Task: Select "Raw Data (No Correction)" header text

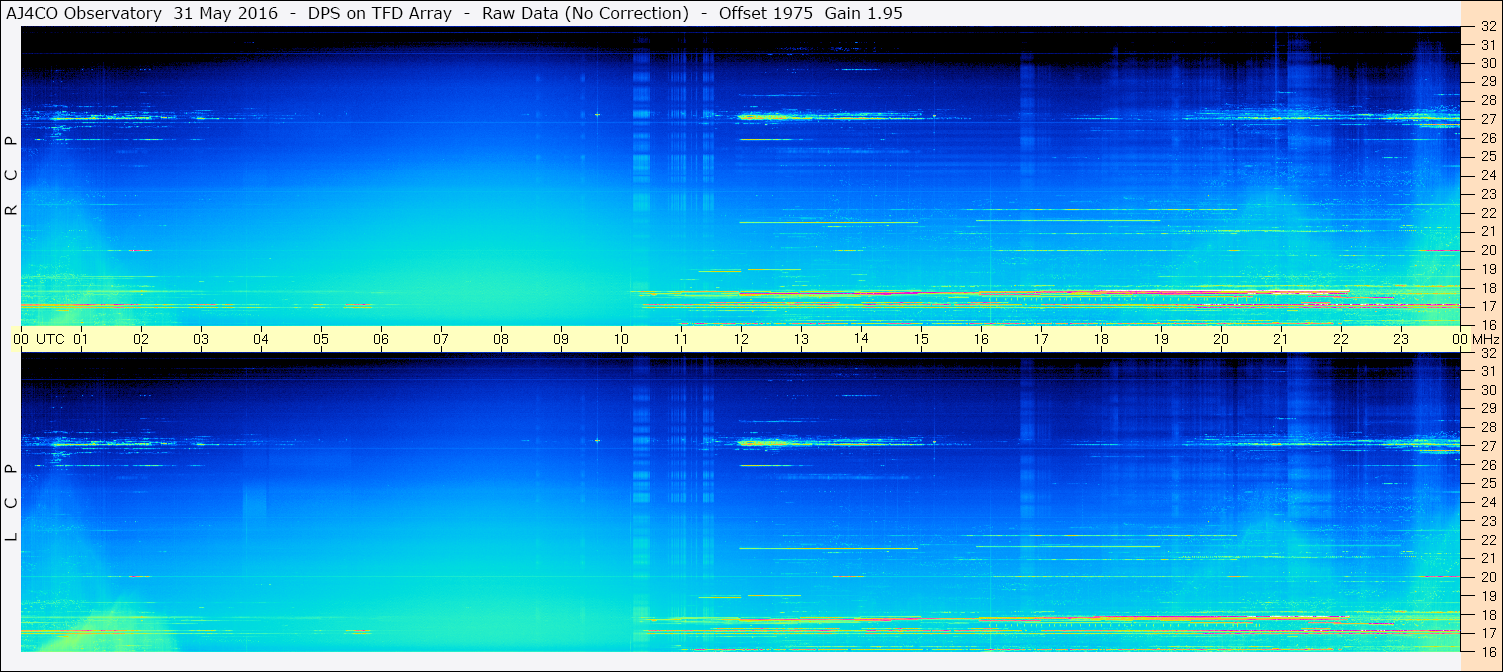Action: point(585,13)
